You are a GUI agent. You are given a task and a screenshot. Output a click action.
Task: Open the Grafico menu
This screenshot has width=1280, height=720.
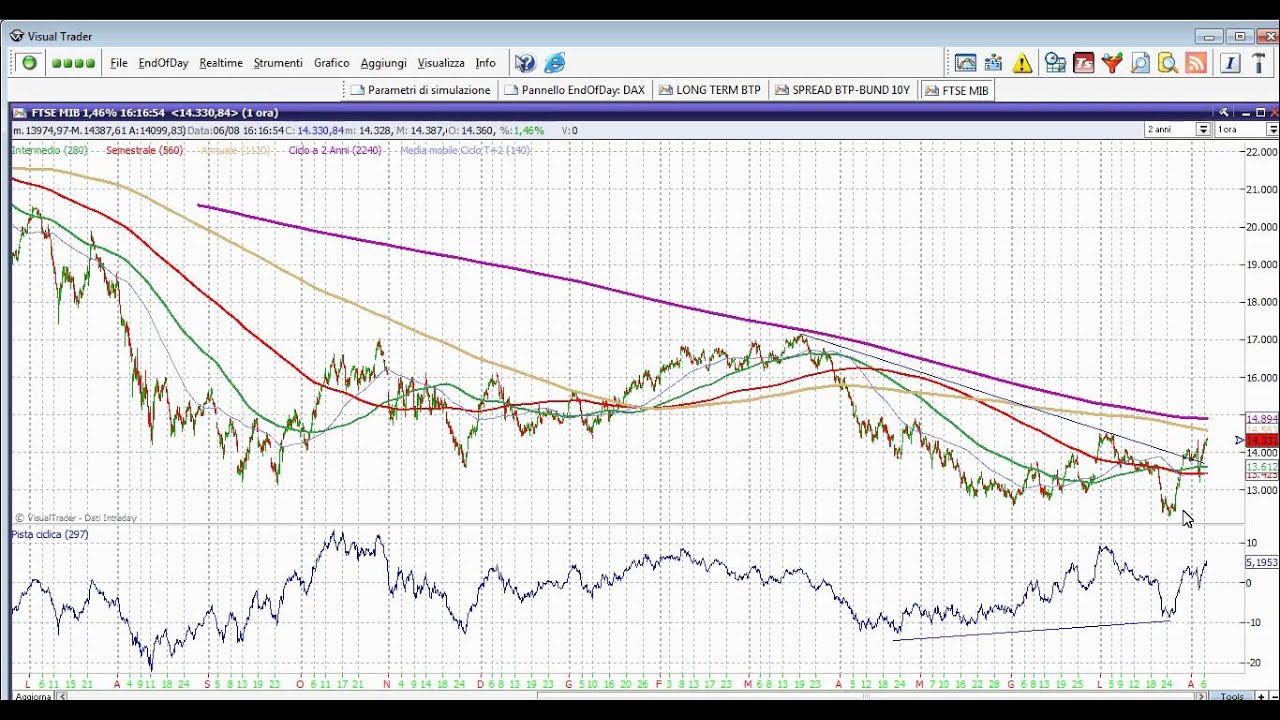tap(332, 63)
